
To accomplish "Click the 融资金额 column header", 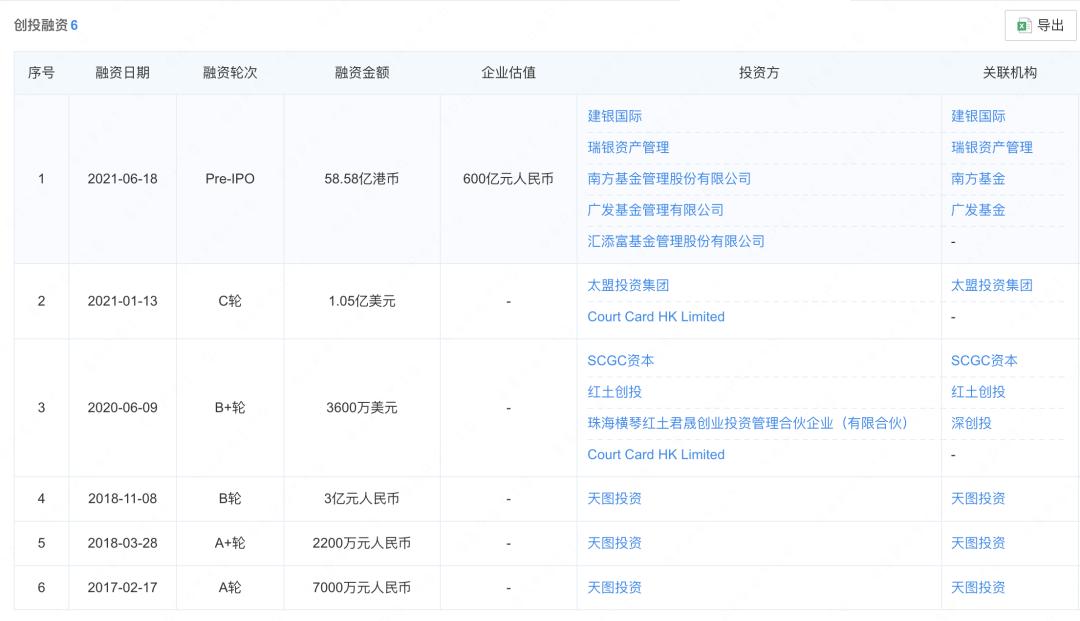I will pos(362,73).
